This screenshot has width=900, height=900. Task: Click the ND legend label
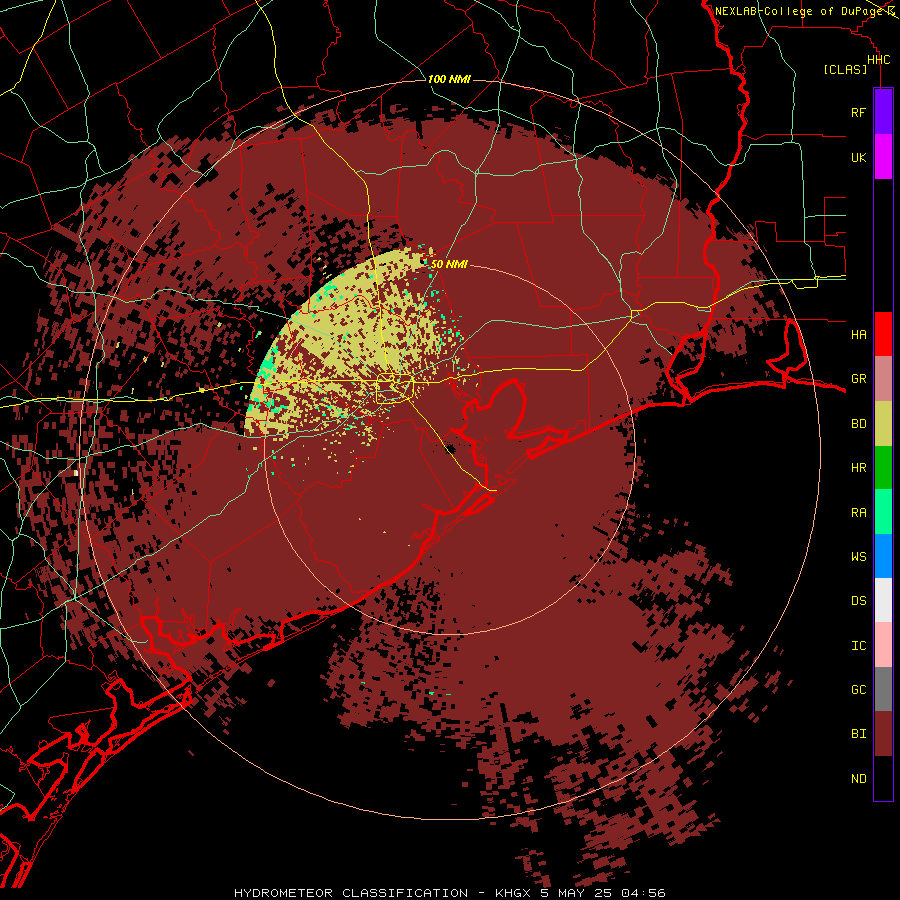[x=858, y=779]
